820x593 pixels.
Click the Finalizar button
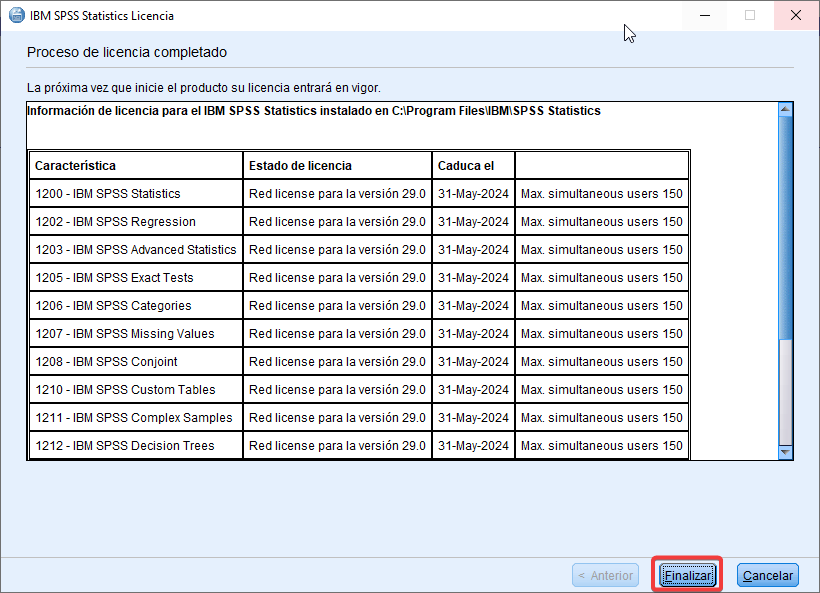point(687,575)
